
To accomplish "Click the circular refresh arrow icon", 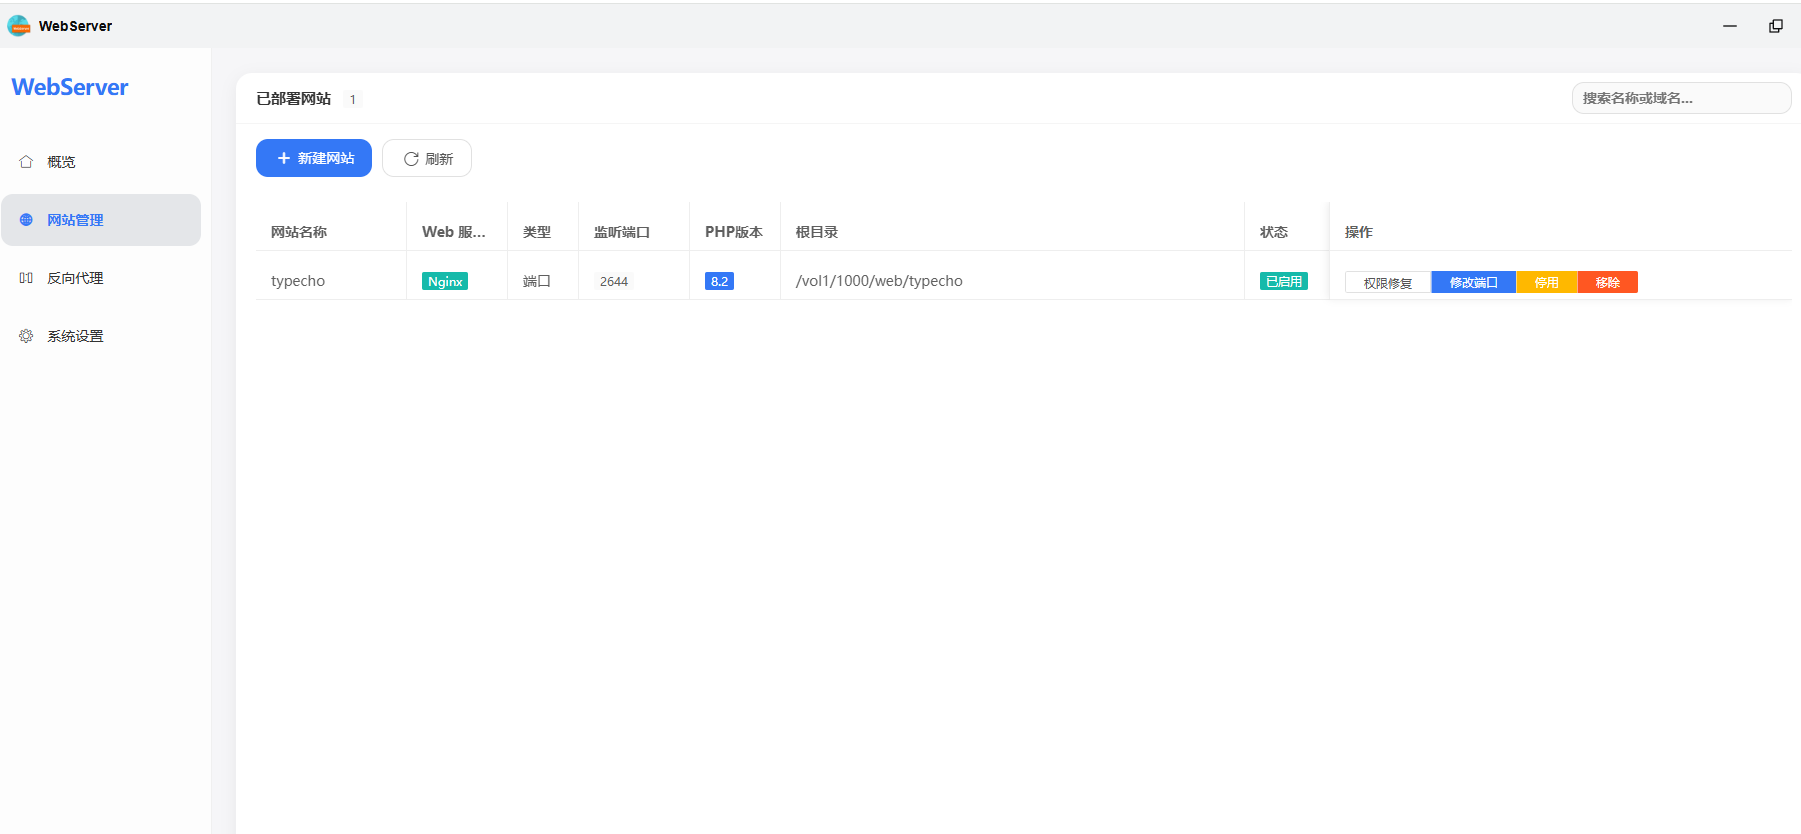I will [x=410, y=159].
